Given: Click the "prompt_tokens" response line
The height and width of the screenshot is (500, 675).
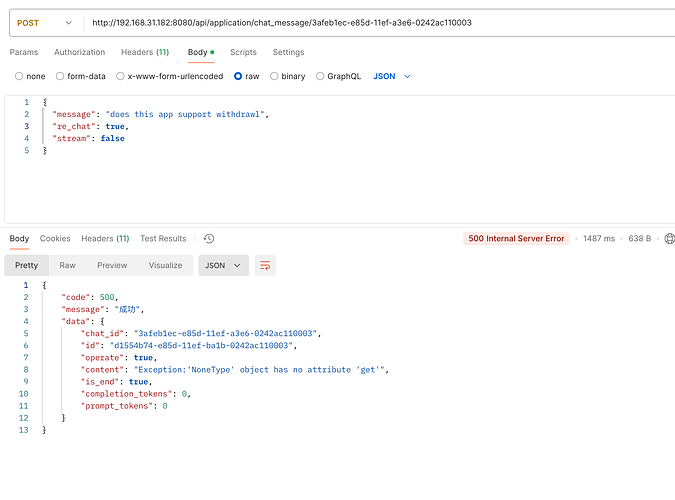Looking at the screenshot, I should (124, 406).
